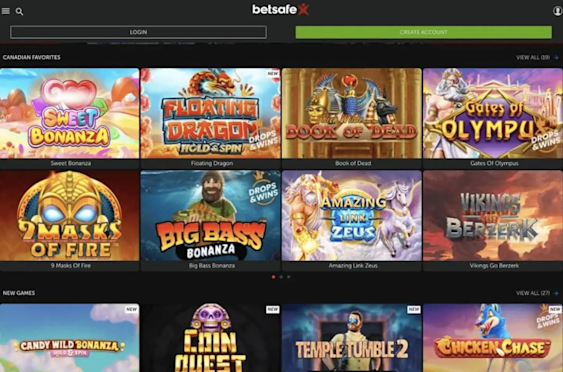
Task: Click the 'Gates Of Olympus' caption text
Action: point(494,163)
